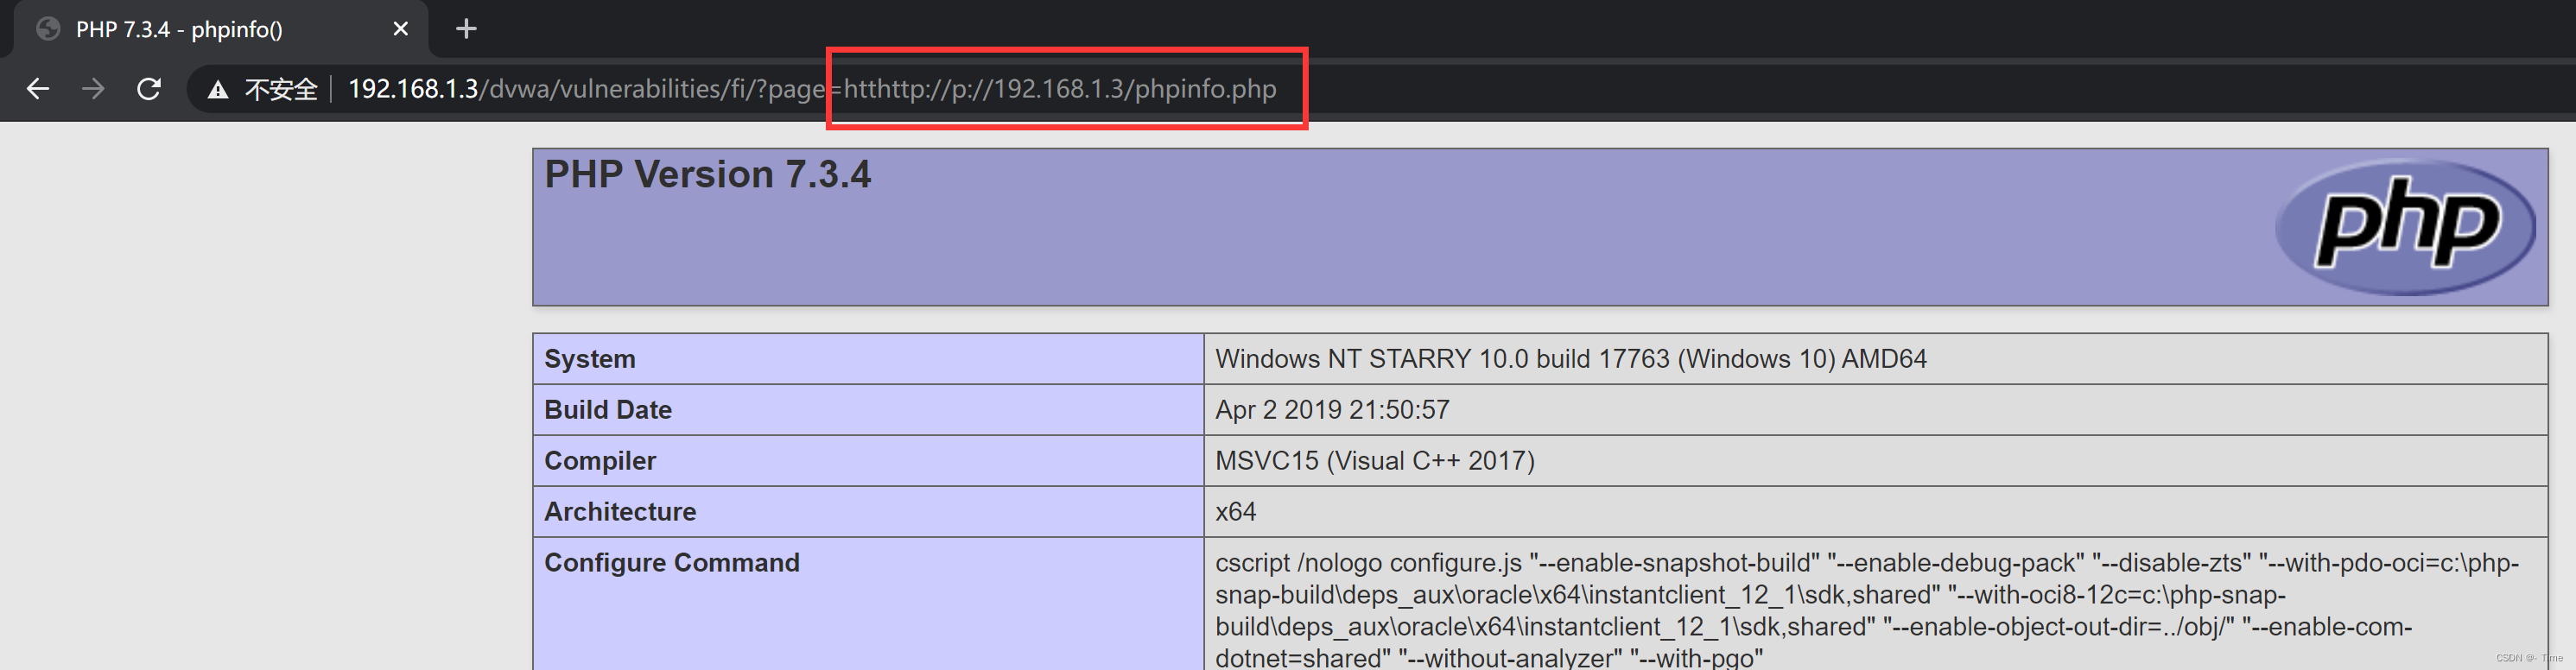The height and width of the screenshot is (670, 2576).
Task: Click the Build Date row label
Action: pyautogui.click(x=608, y=410)
